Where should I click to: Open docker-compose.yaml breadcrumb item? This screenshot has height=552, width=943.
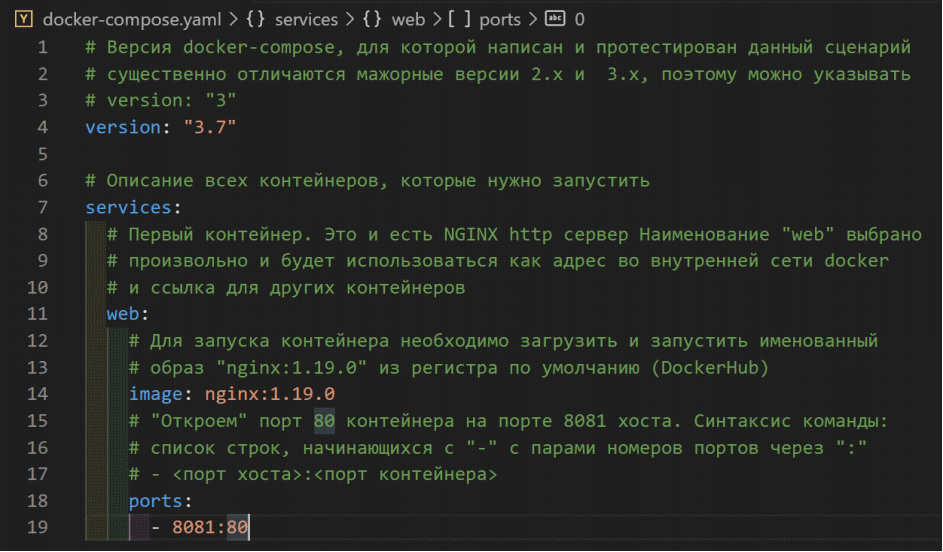[132, 19]
